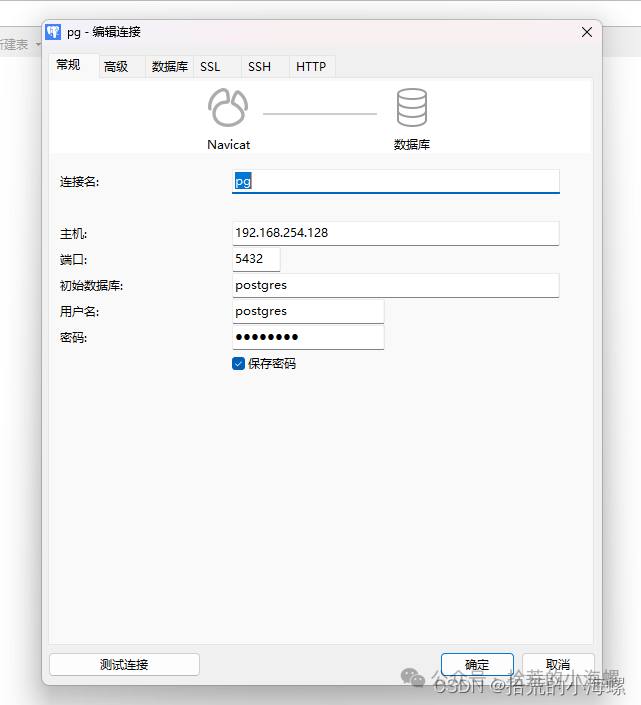
Task: Click the database cylinder icon
Action: (x=412, y=107)
